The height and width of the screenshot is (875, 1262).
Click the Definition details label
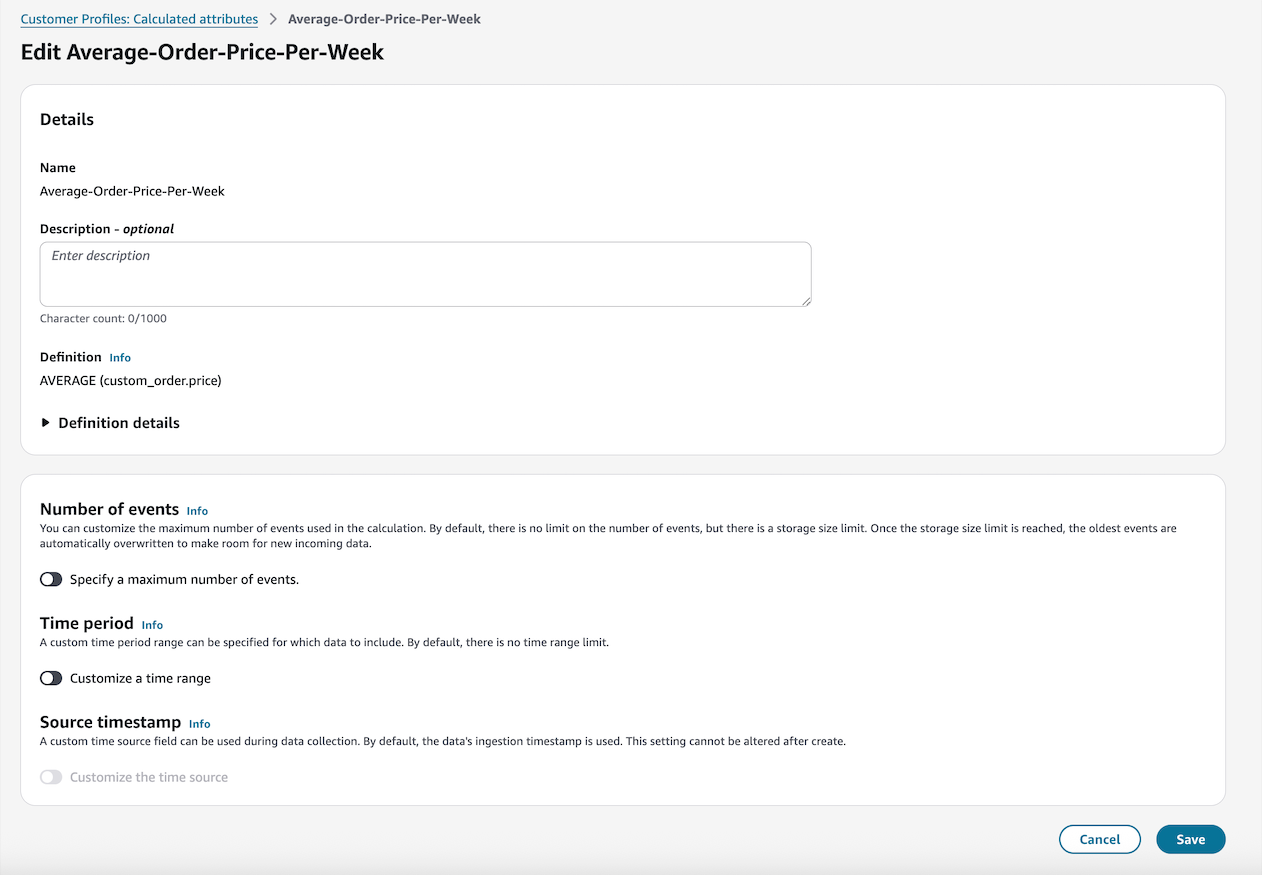(x=119, y=423)
